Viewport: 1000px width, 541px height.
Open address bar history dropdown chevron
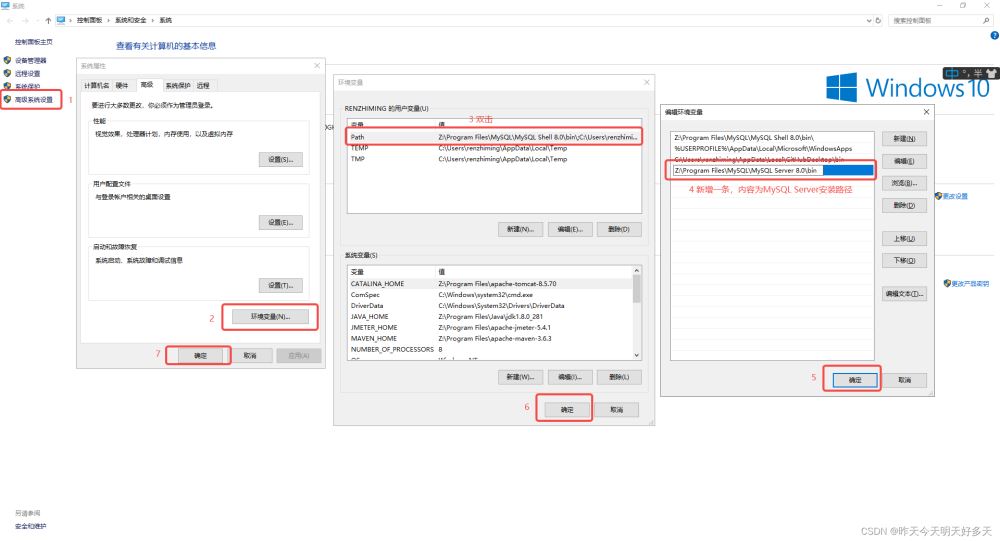coord(869,20)
